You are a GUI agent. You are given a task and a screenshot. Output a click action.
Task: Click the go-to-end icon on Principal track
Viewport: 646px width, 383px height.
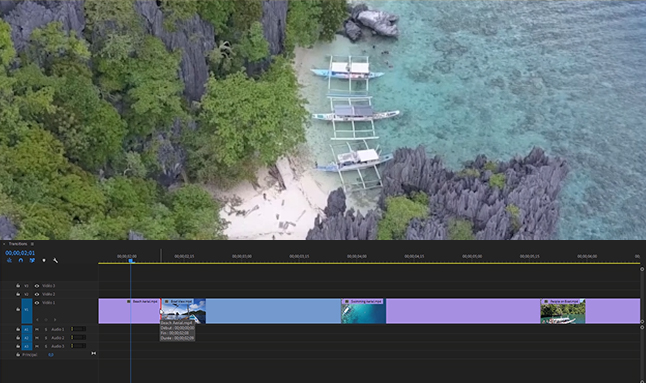pos(94,353)
